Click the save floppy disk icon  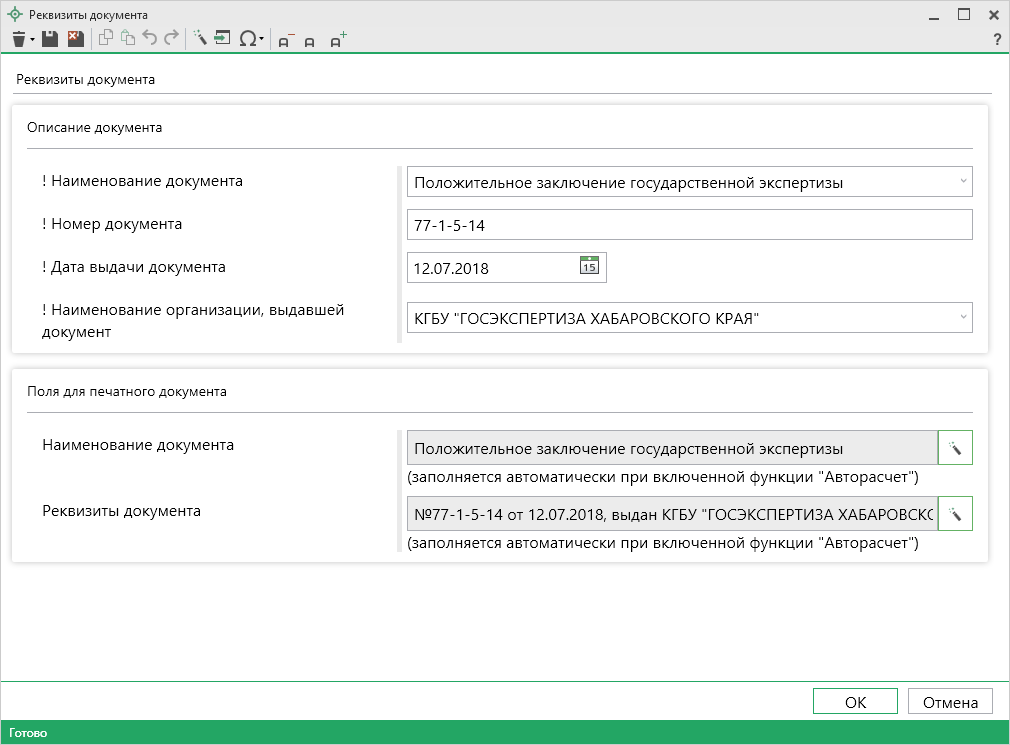click(50, 39)
